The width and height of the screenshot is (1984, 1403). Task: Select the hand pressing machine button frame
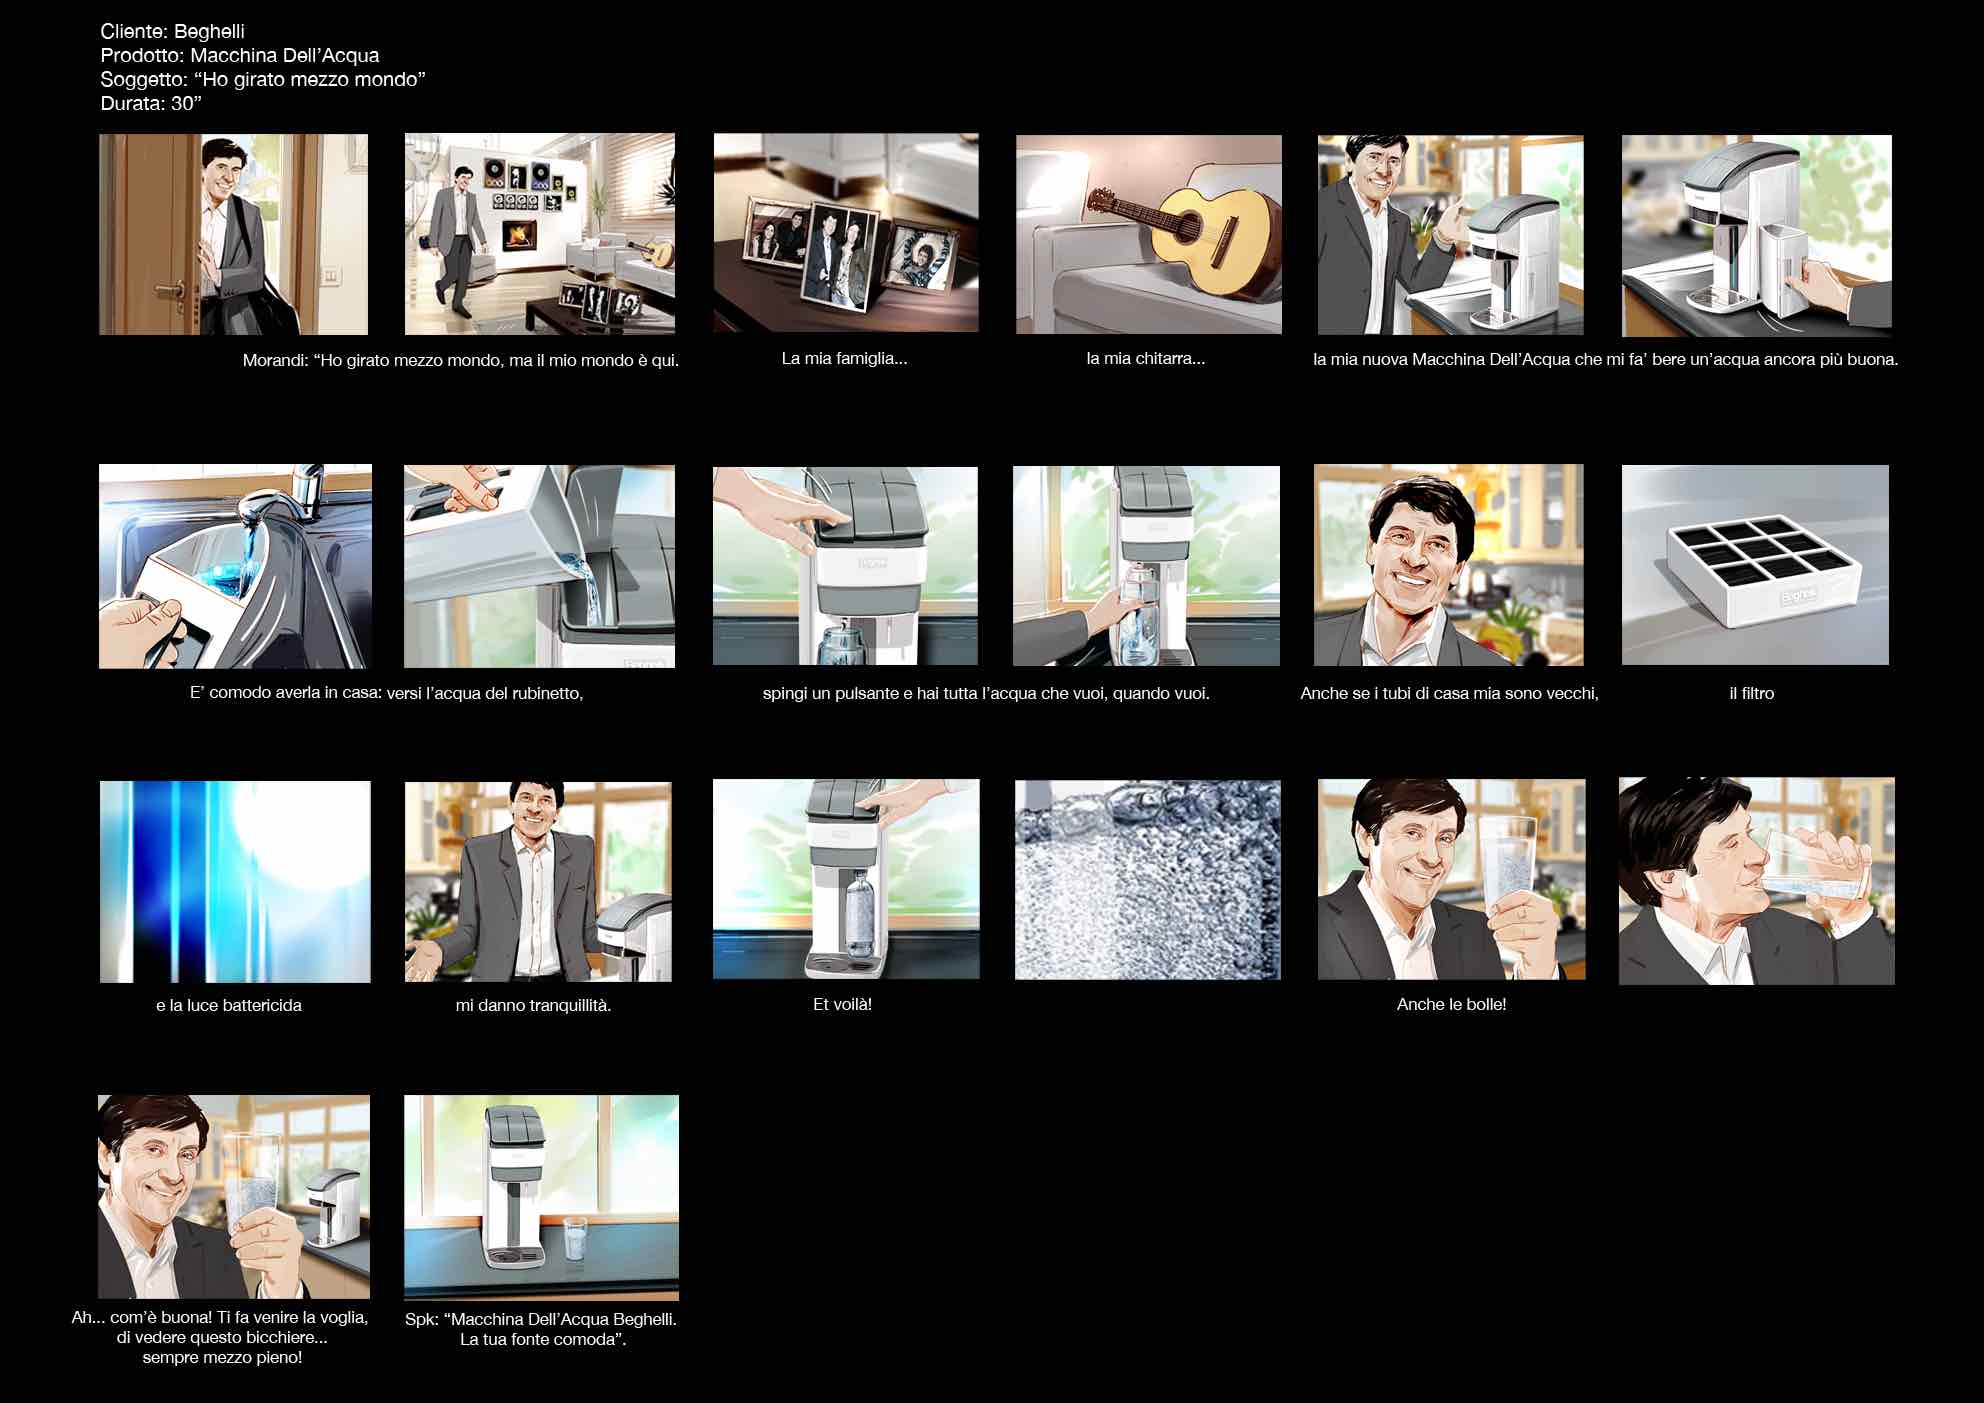point(845,566)
